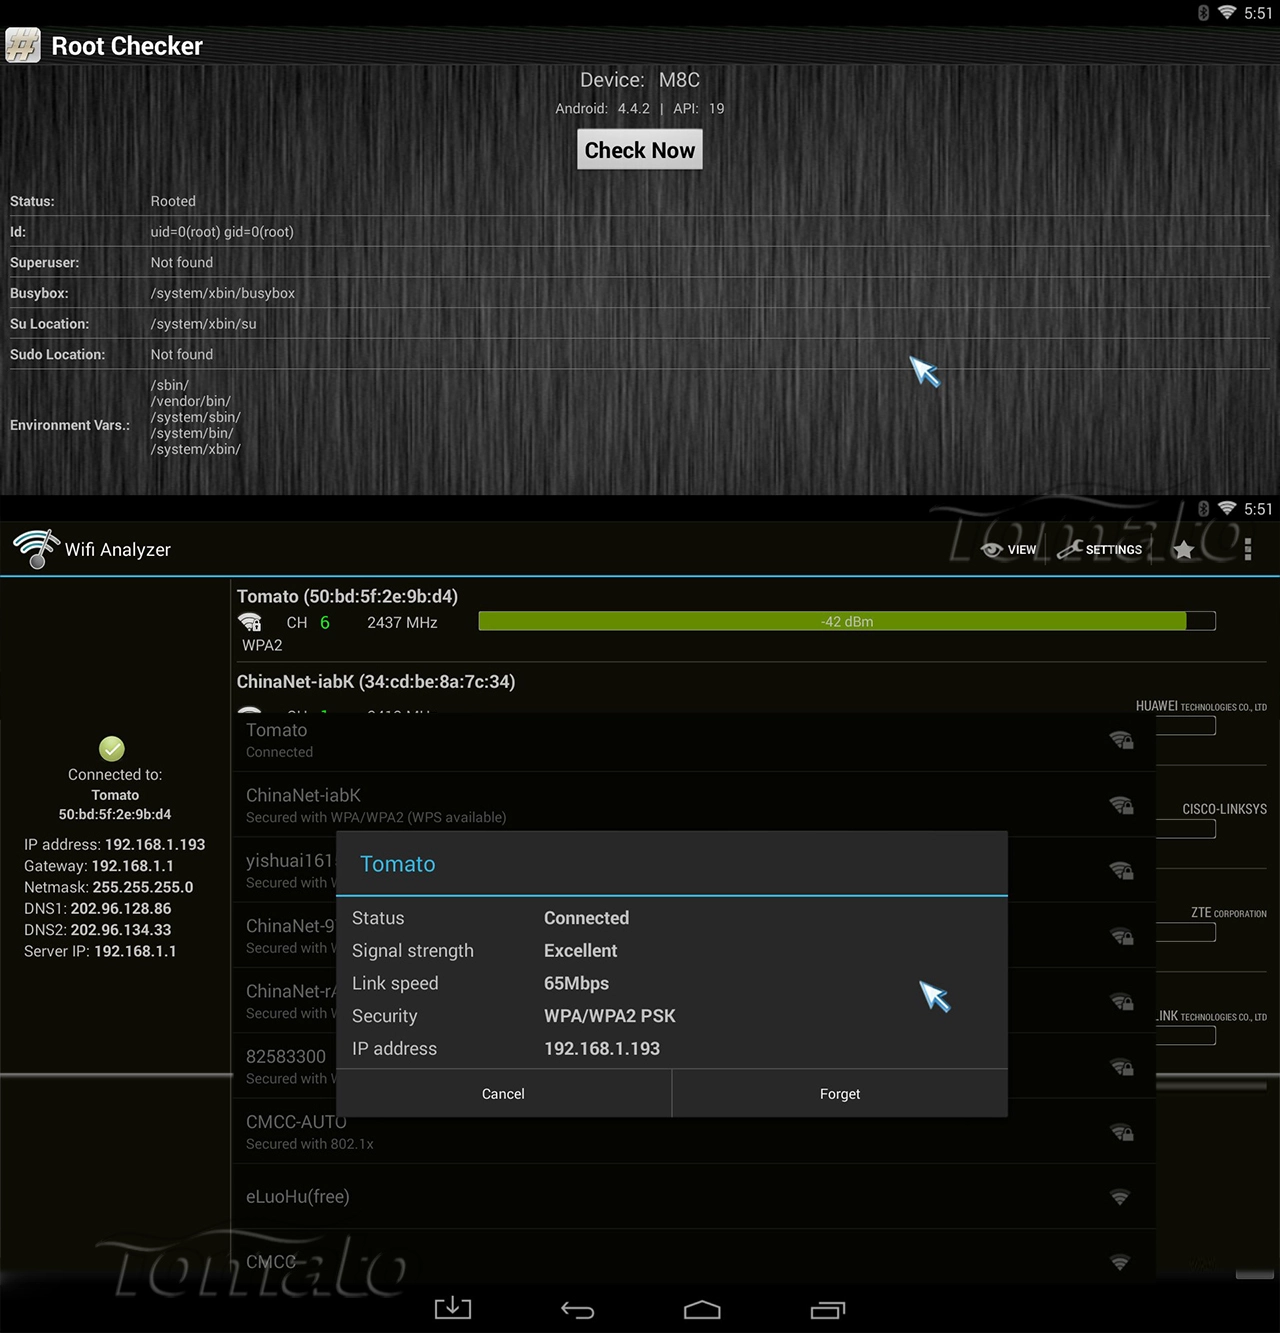Open the VIEW menu in Wifi Analyzer
The height and width of the screenshot is (1333, 1280).
click(1009, 550)
